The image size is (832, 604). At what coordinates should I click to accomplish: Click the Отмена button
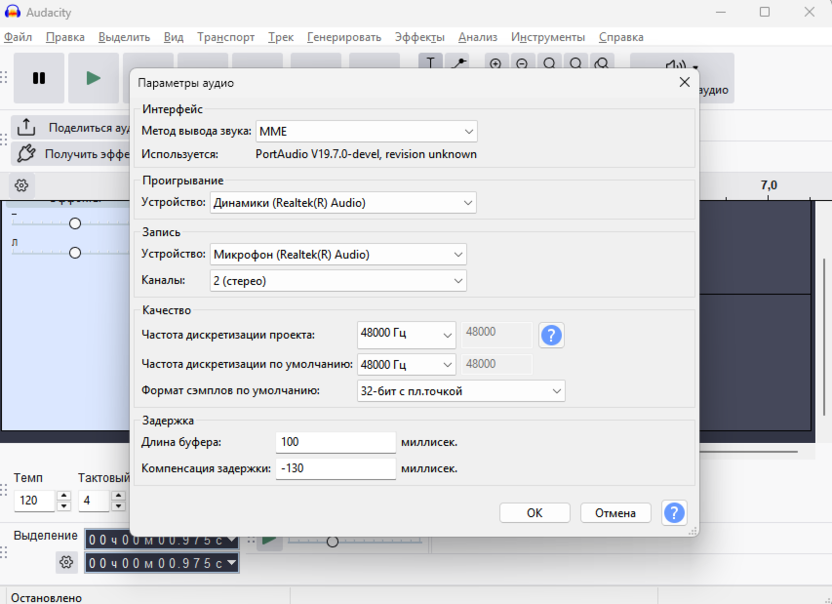pyautogui.click(x=615, y=513)
